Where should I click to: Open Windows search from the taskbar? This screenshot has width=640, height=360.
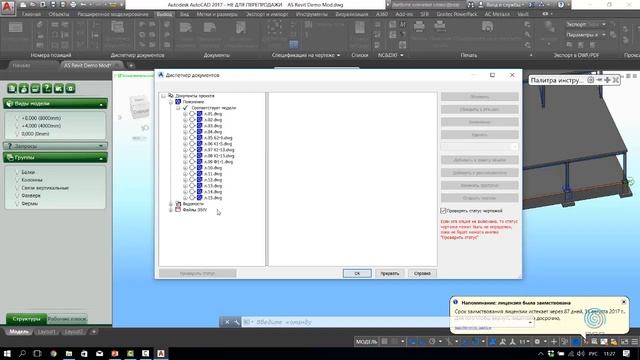click(22, 353)
